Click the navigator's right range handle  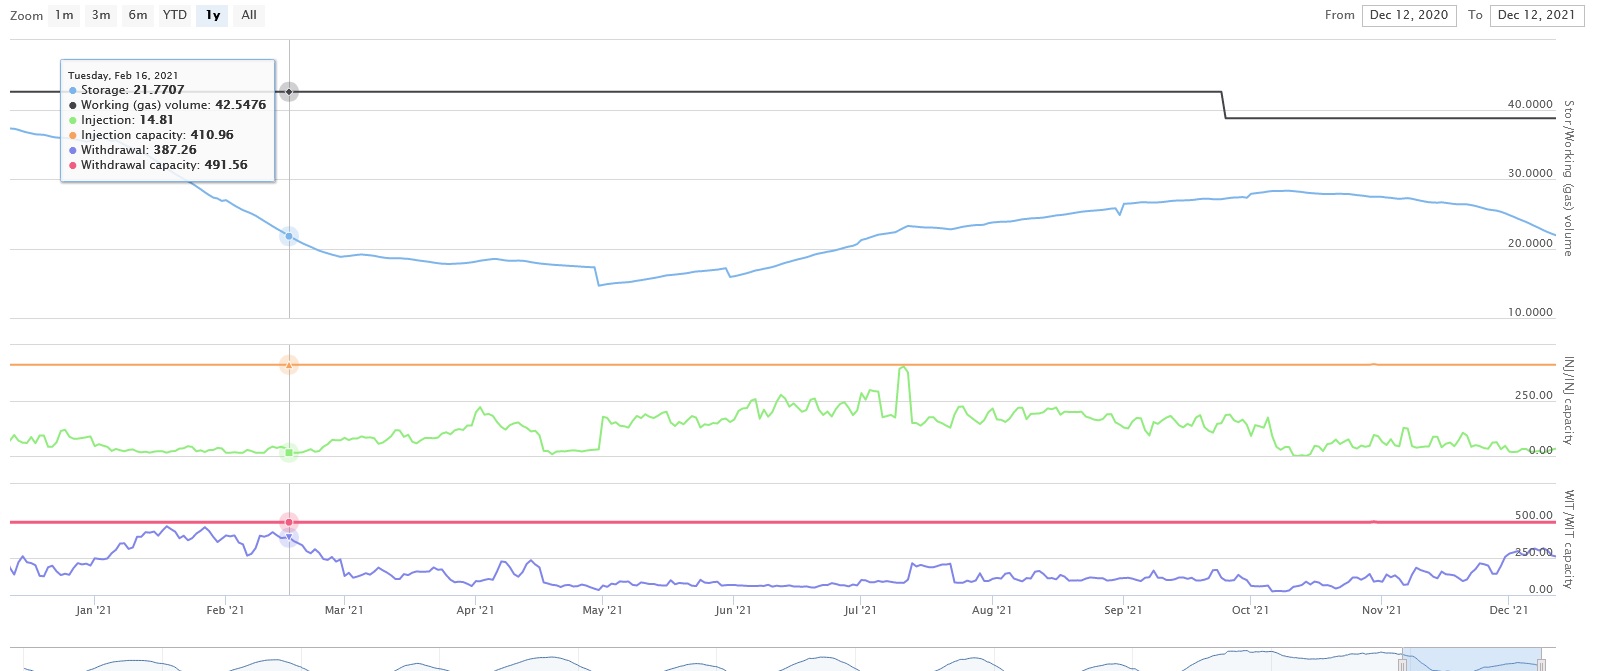(1542, 664)
